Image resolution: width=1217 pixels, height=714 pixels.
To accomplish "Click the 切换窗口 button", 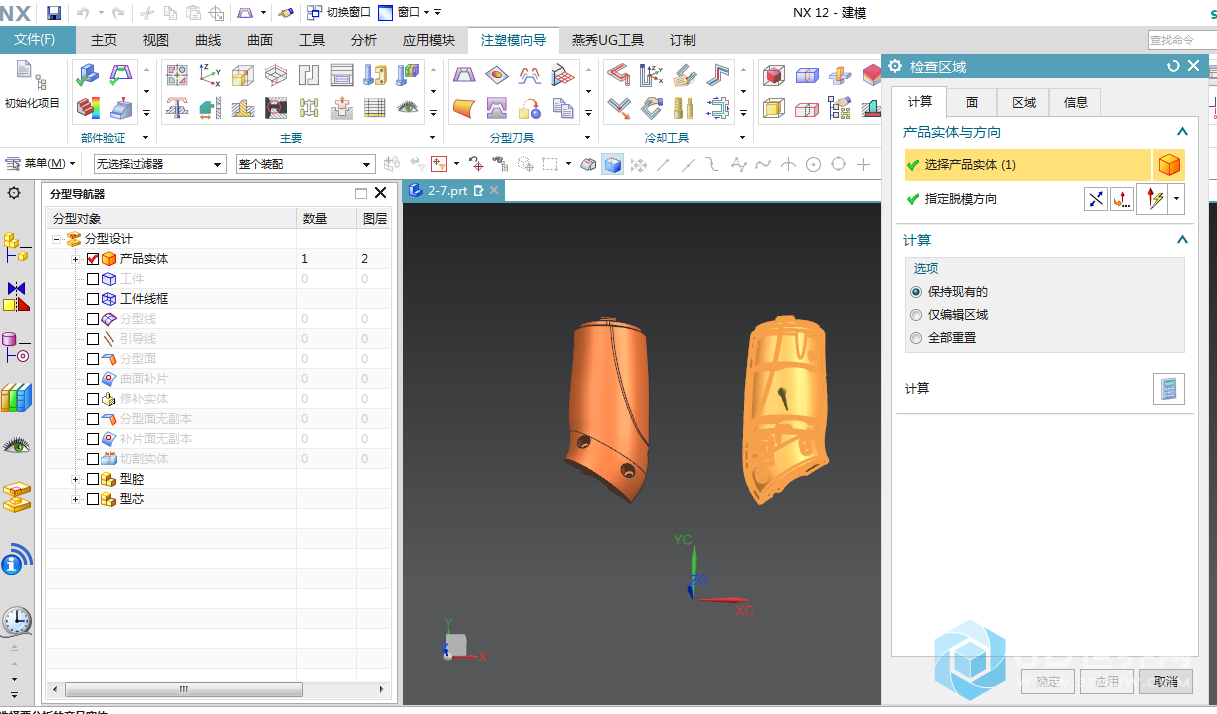I will [339, 12].
